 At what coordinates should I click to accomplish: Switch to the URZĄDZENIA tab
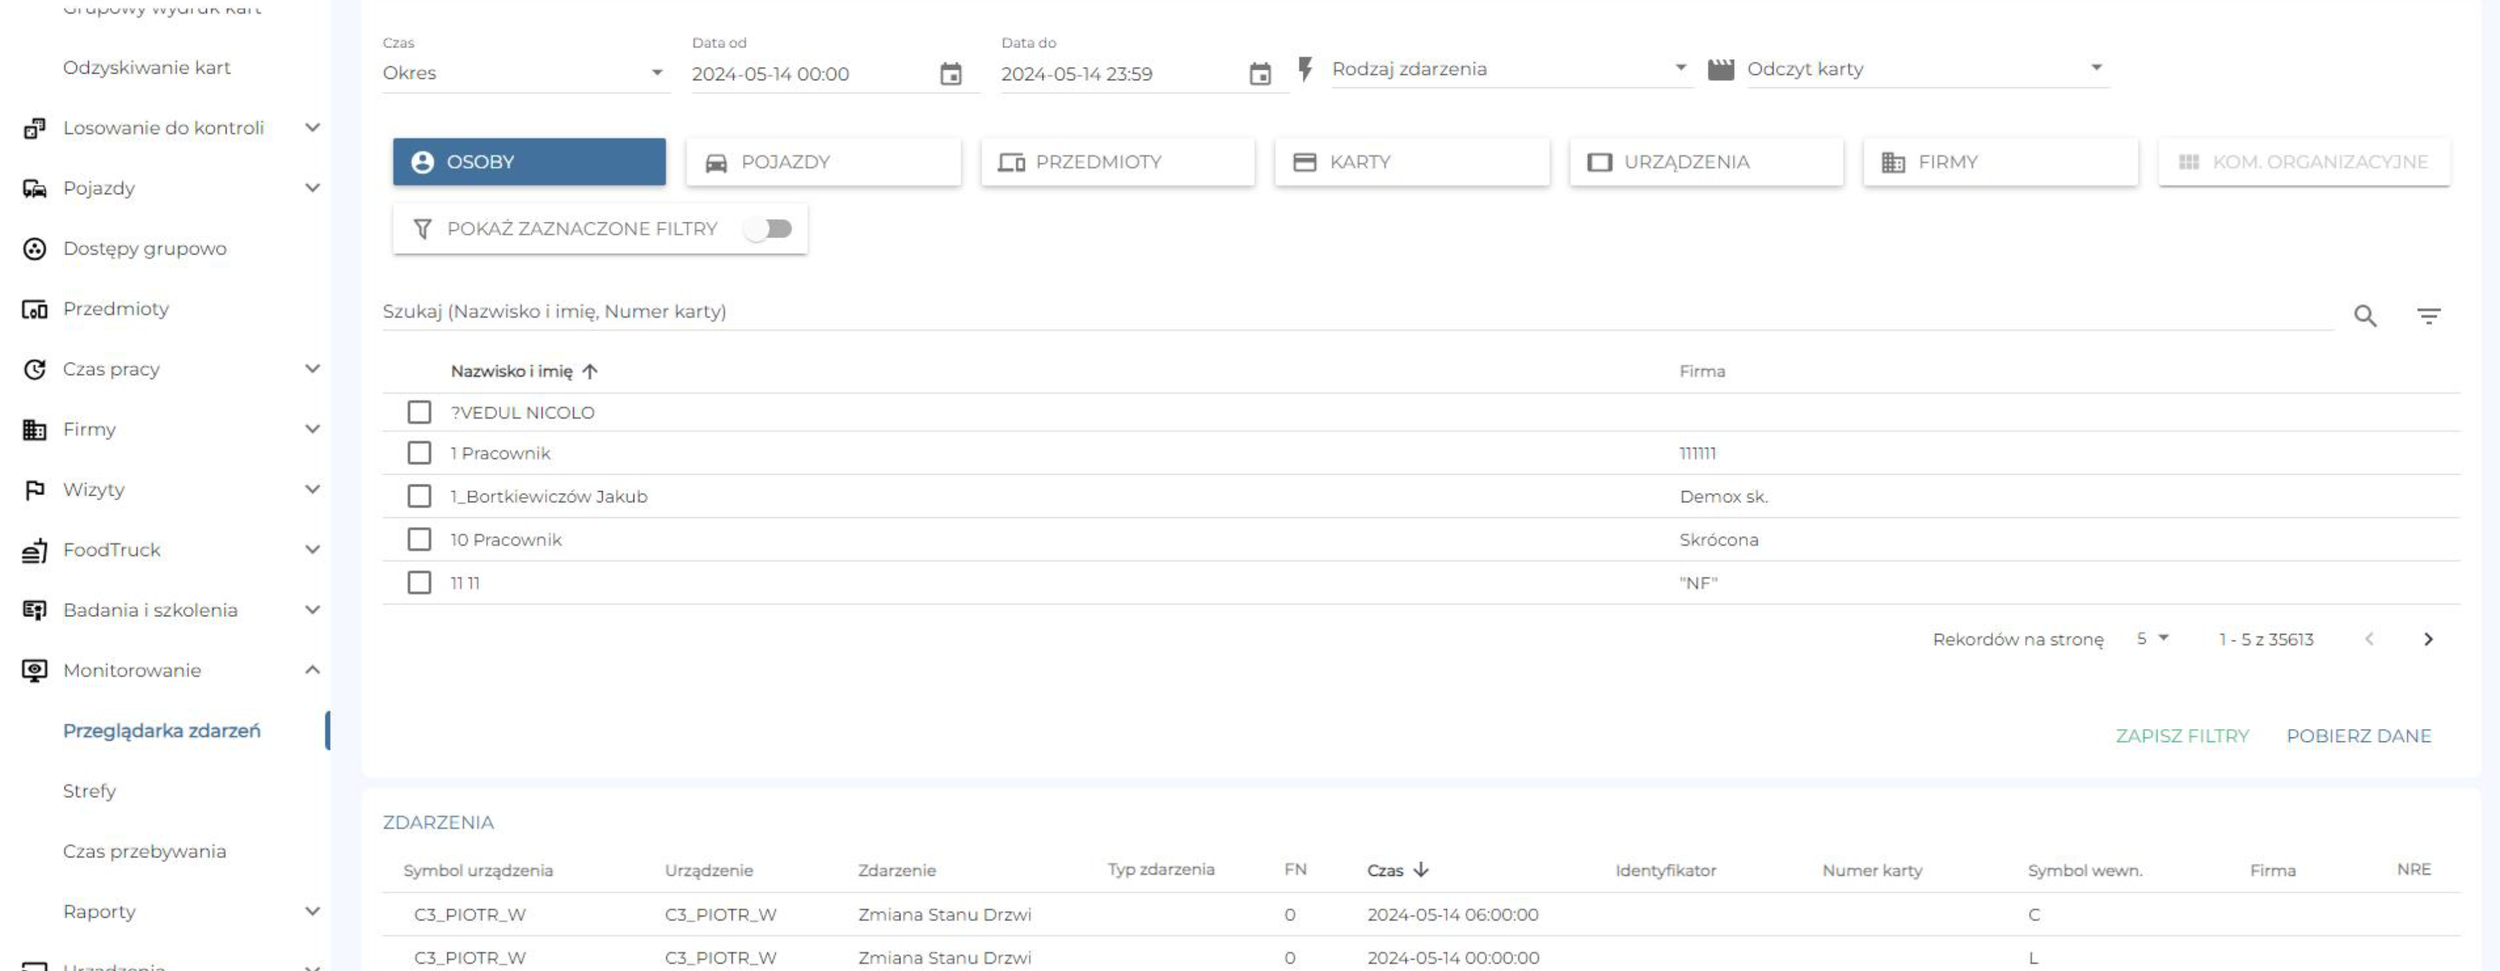tap(1706, 162)
